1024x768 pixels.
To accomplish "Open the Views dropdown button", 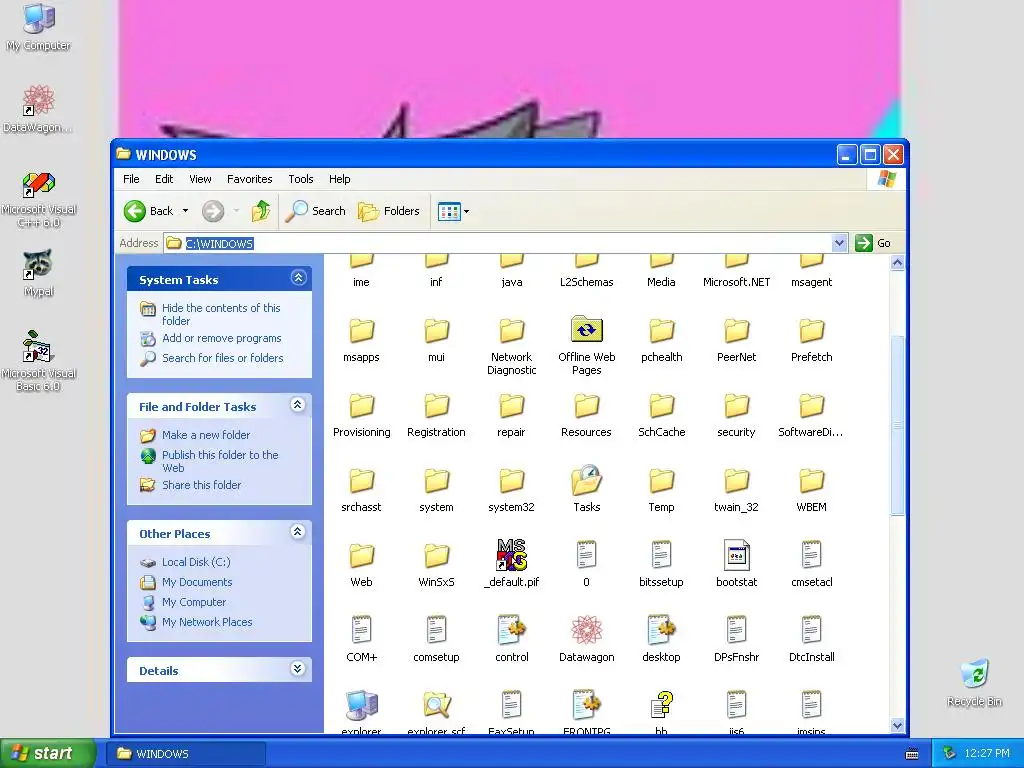I will point(453,211).
